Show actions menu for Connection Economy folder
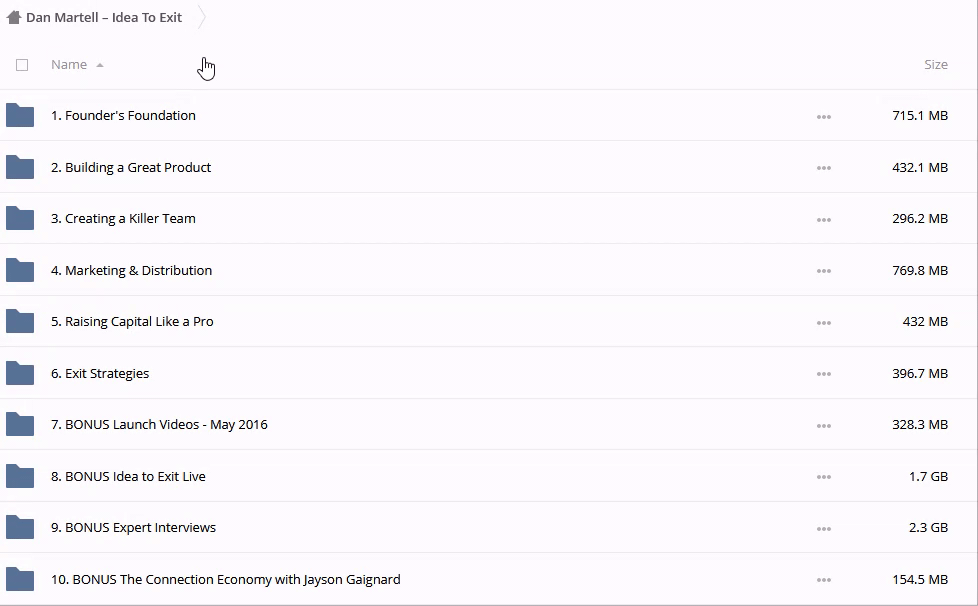The width and height of the screenshot is (978, 606). click(x=823, y=580)
